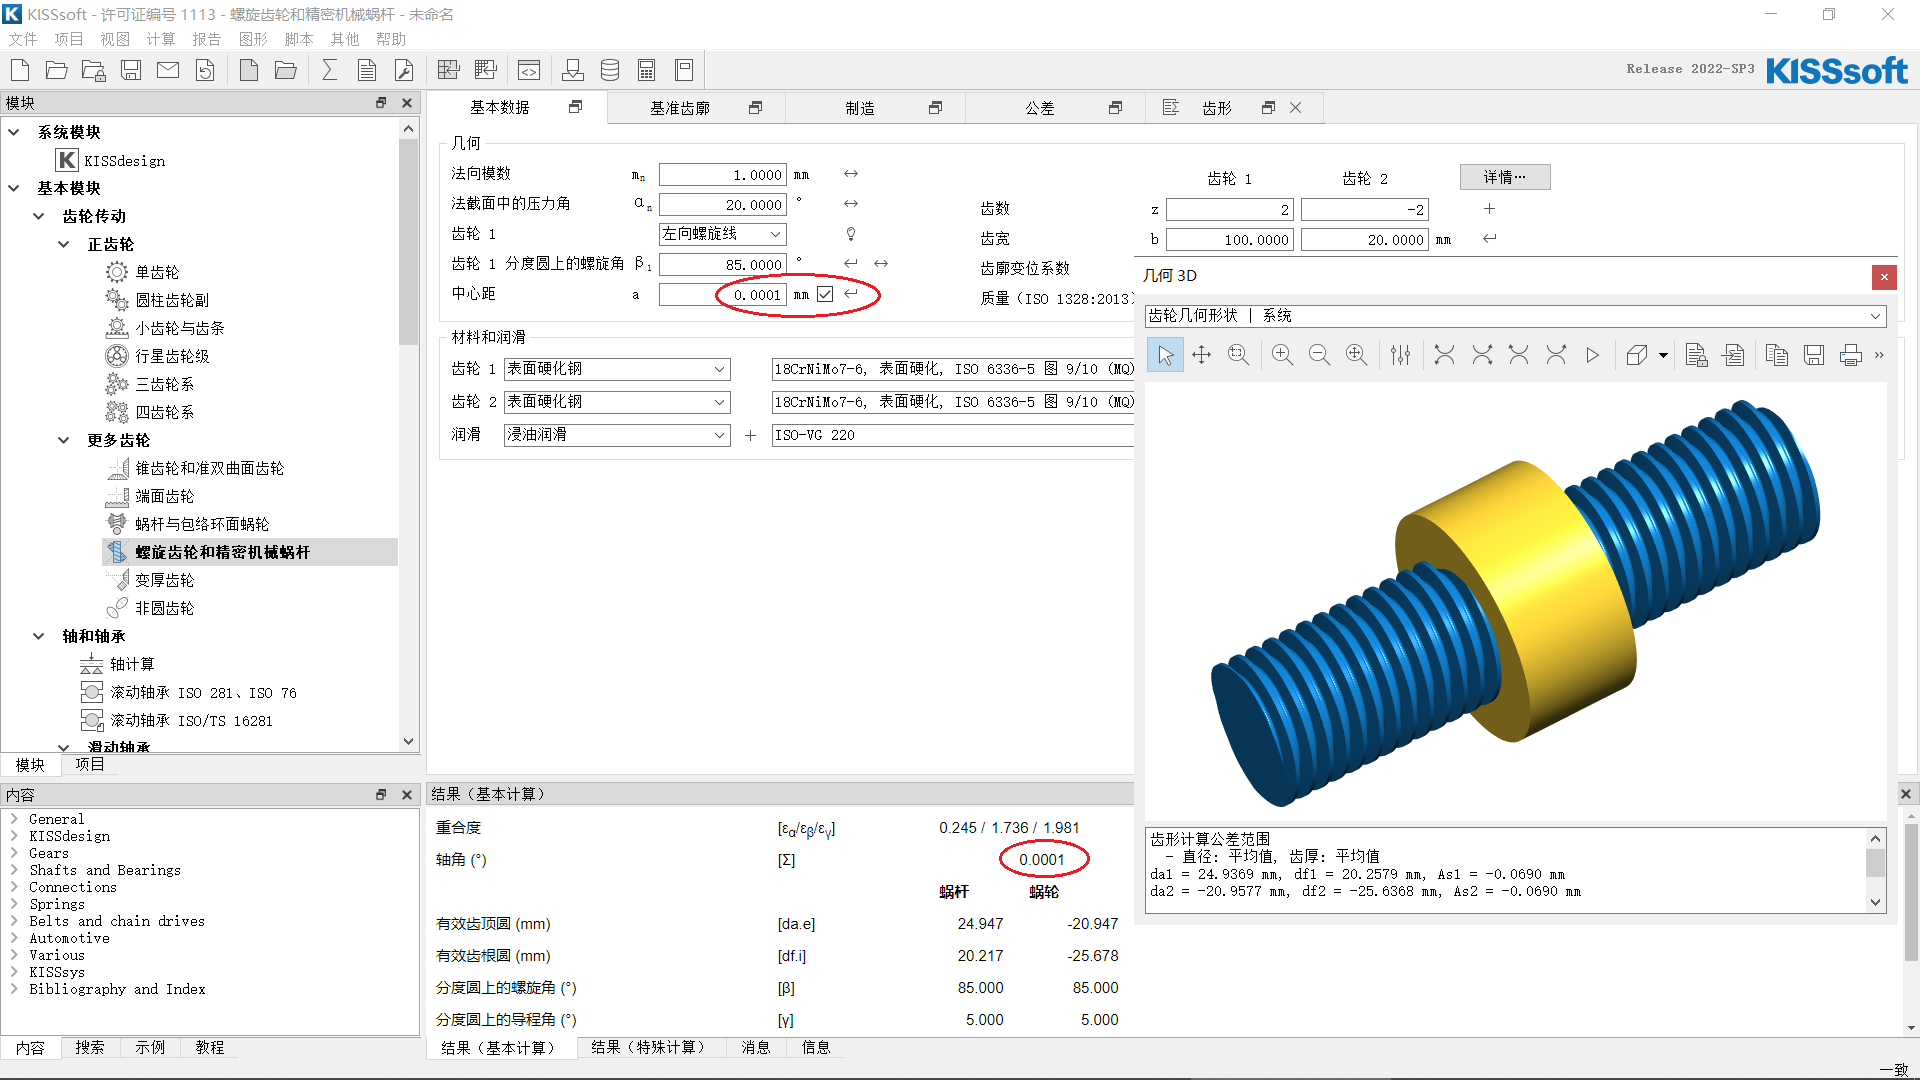Switch to the 基准齿廓 tab

(x=680, y=108)
